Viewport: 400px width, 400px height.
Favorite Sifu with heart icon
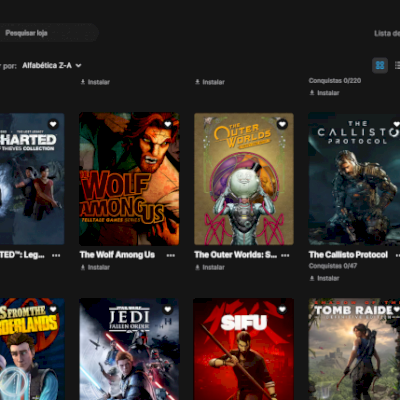pos(282,309)
